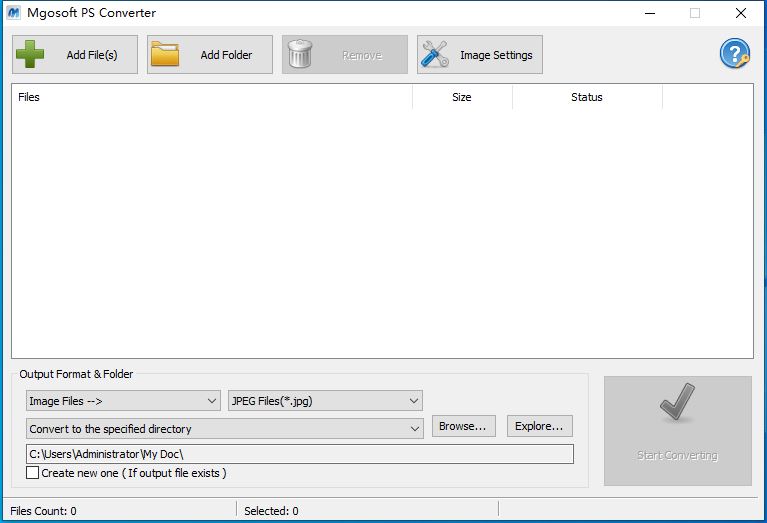Click the green plus Add File(s) icon
This screenshot has height=523, width=767.
click(x=30, y=54)
